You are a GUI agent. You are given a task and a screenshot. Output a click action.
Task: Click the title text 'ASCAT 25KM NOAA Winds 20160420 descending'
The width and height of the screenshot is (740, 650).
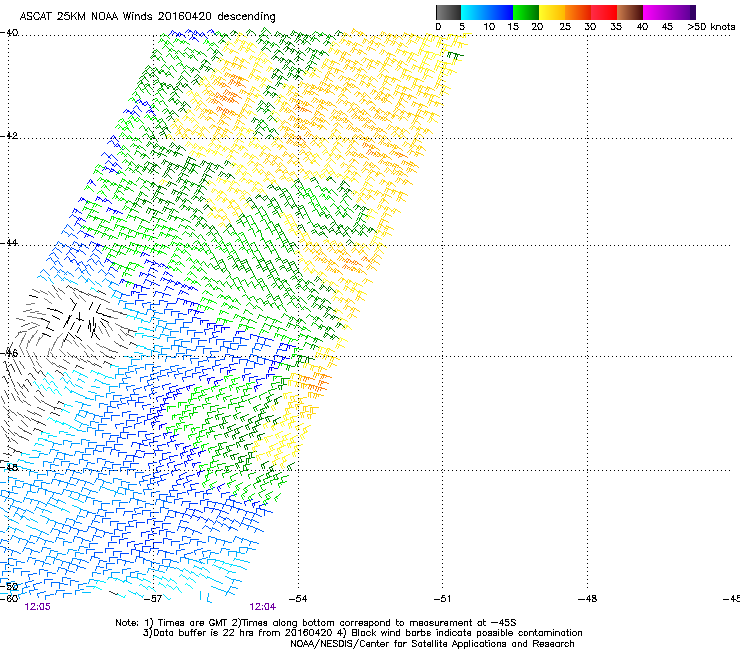pos(147,16)
